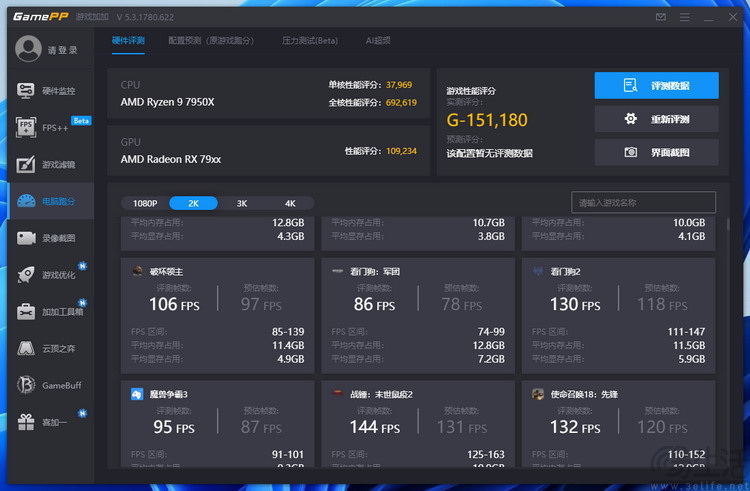Click the 重新评测 re-test button
Viewport: 750px width, 491px height.
point(656,119)
